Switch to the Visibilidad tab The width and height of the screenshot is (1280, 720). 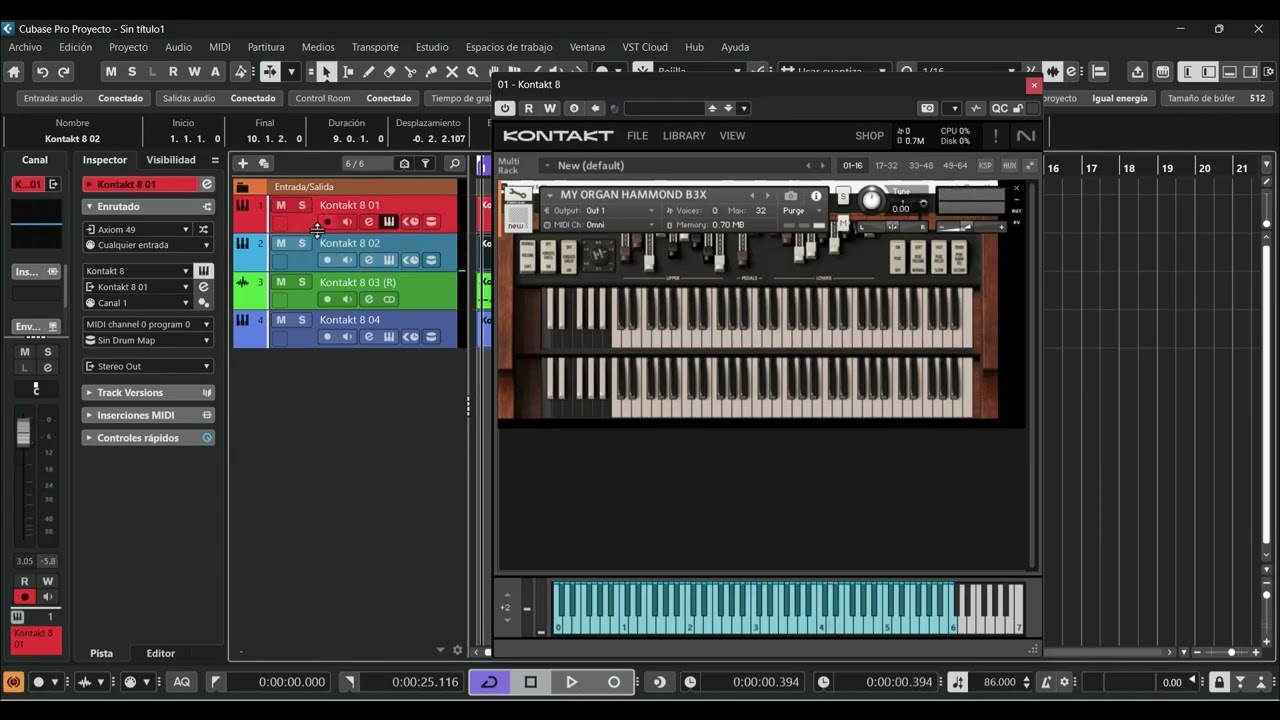(x=171, y=160)
